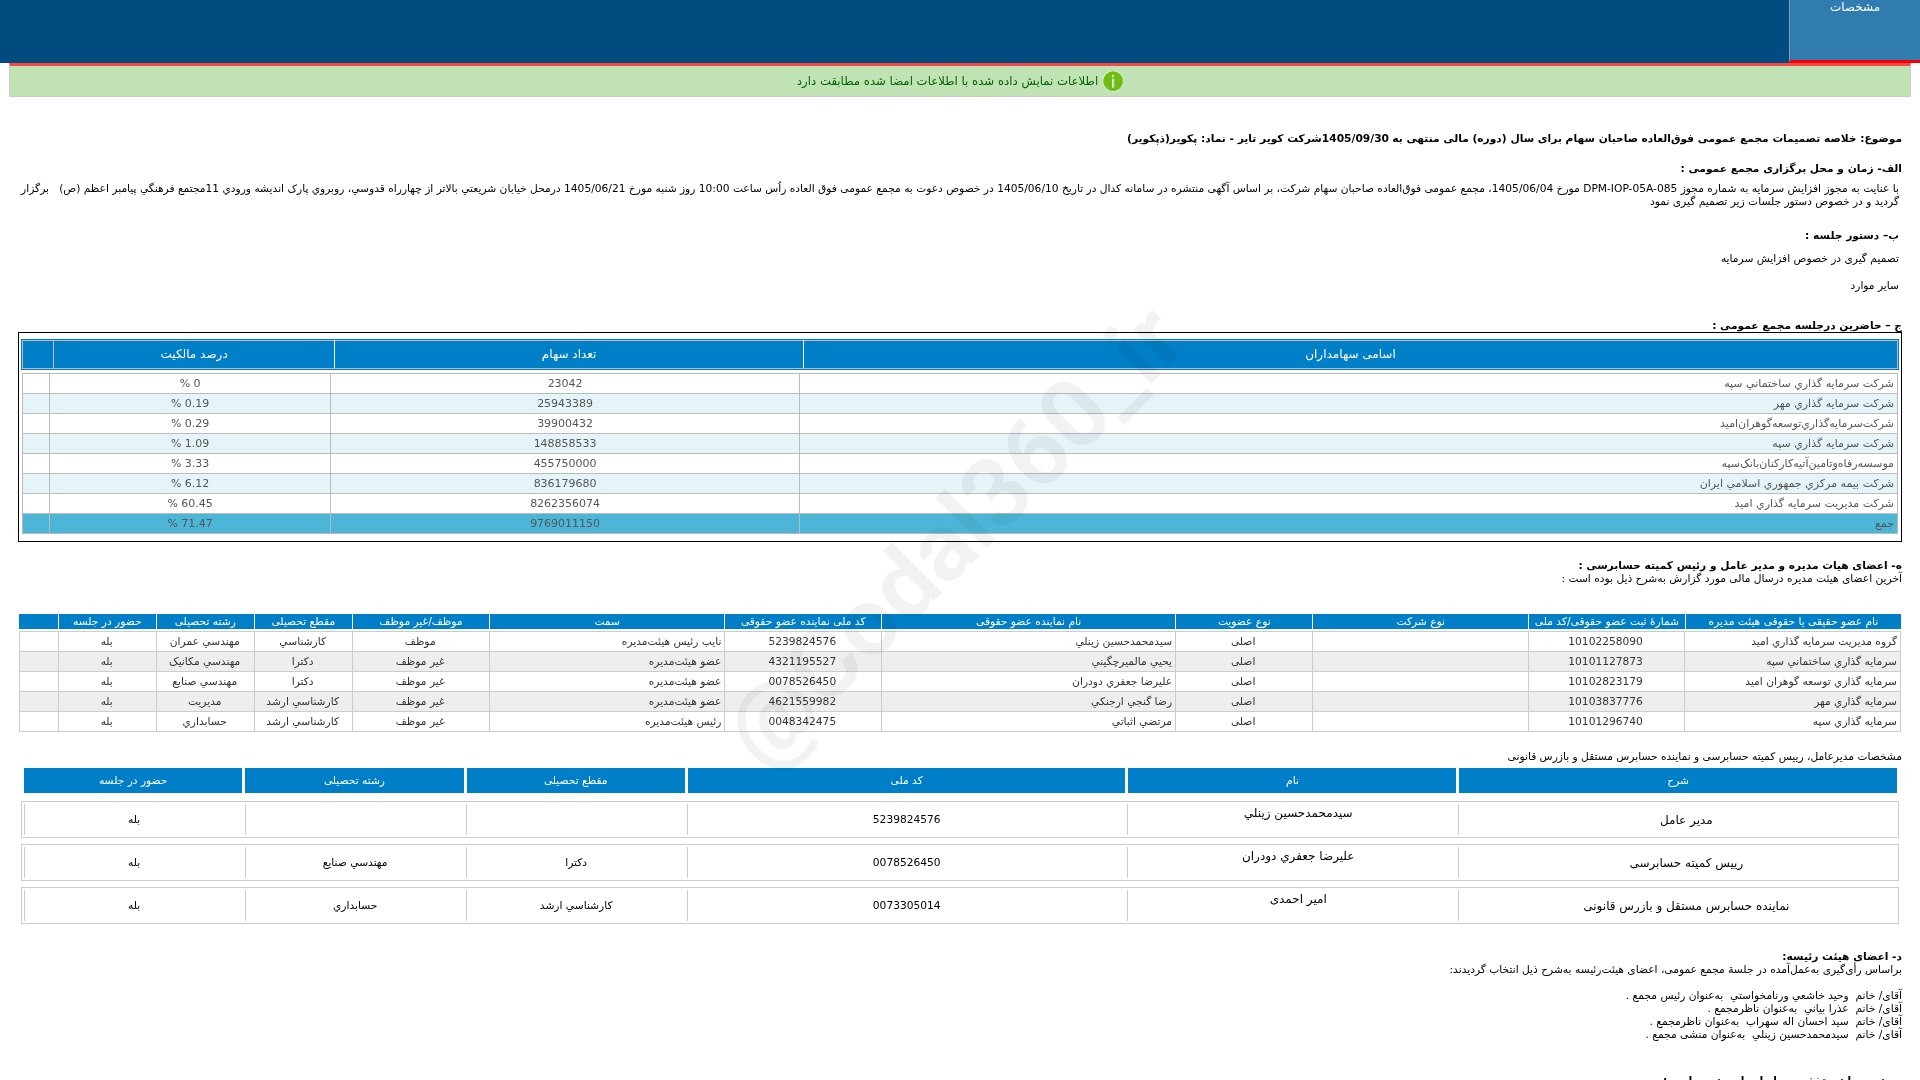
Task: Click registration number 10103837776
Action: point(1605,701)
